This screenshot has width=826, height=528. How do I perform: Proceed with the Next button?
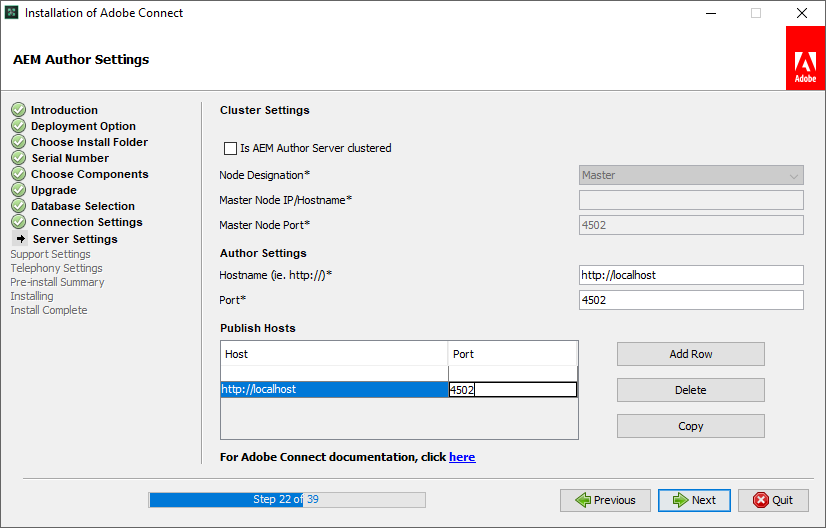click(x=694, y=500)
